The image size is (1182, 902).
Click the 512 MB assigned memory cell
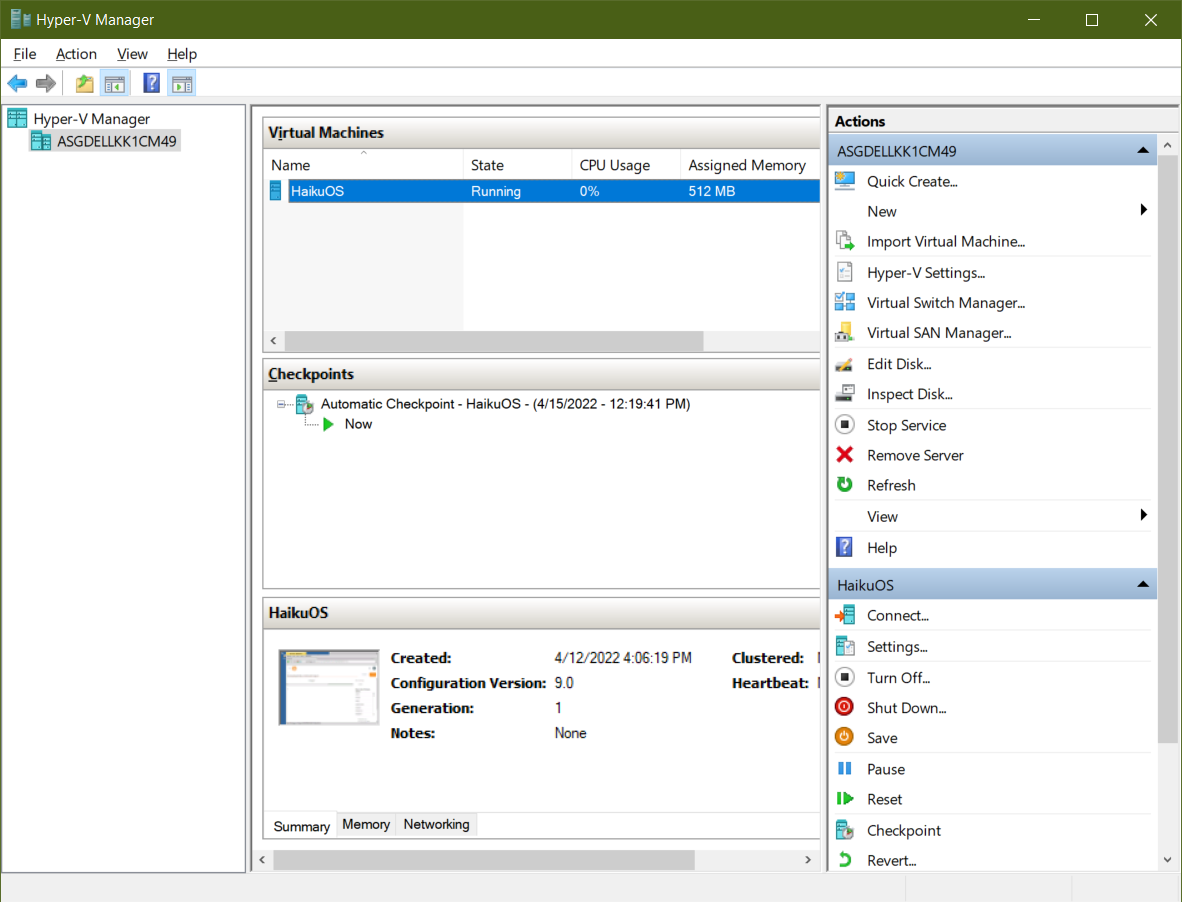tap(711, 191)
